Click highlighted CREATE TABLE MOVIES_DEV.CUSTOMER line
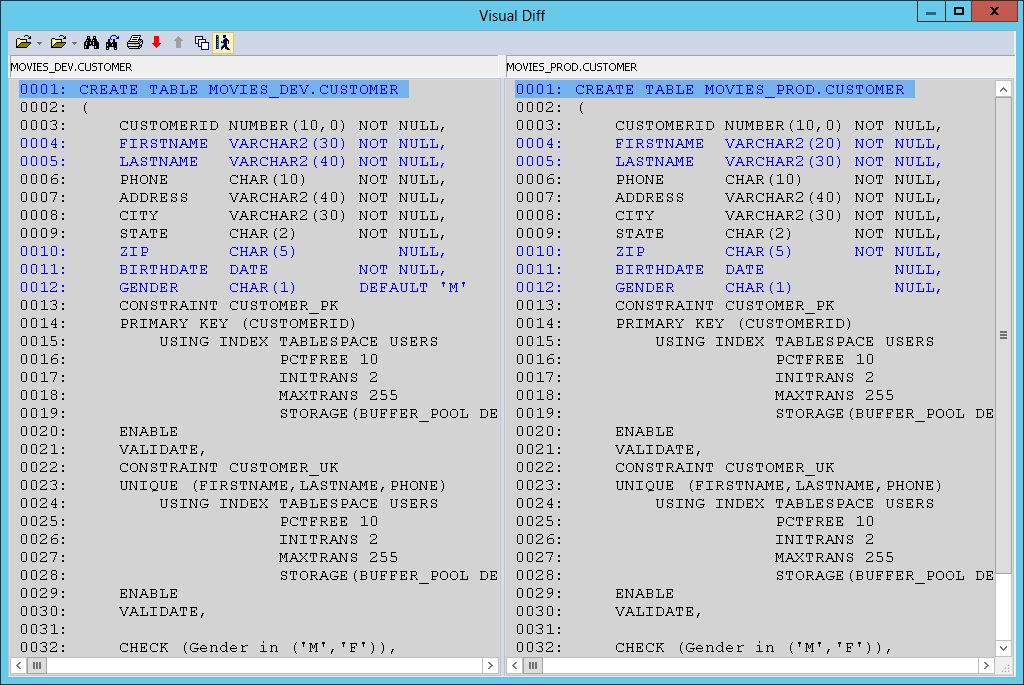This screenshot has width=1024, height=685. pos(214,89)
